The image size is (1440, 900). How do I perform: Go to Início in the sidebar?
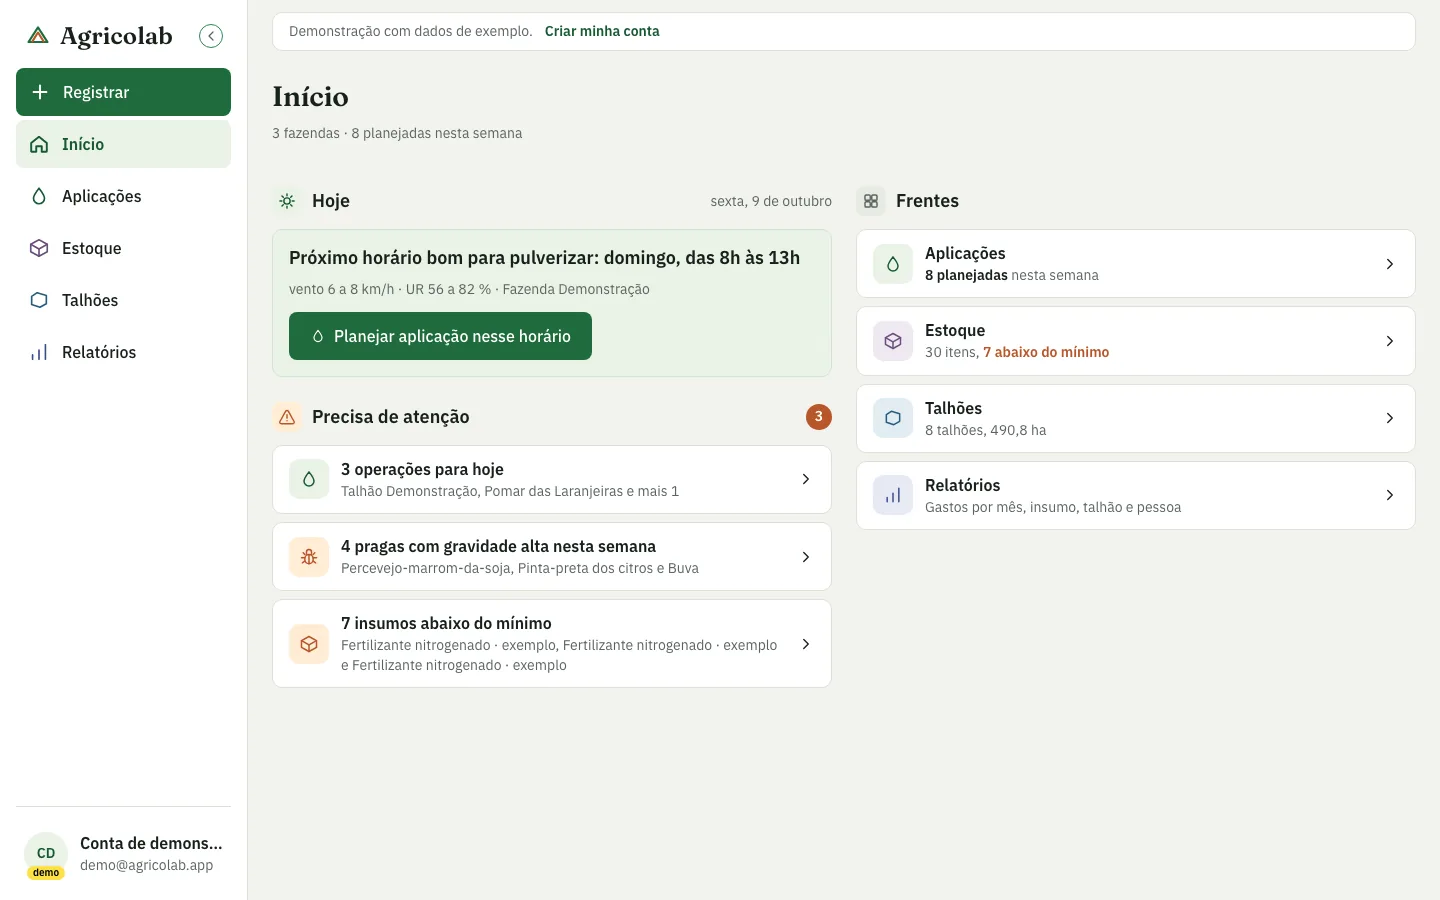[x=123, y=144]
